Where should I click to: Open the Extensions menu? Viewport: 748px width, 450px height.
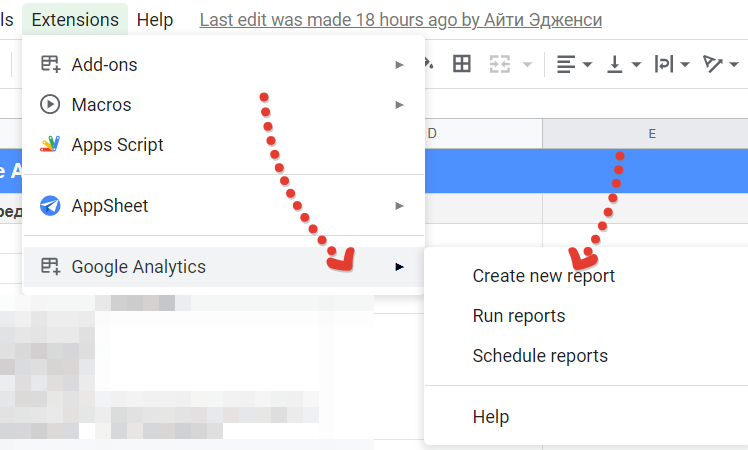point(75,20)
